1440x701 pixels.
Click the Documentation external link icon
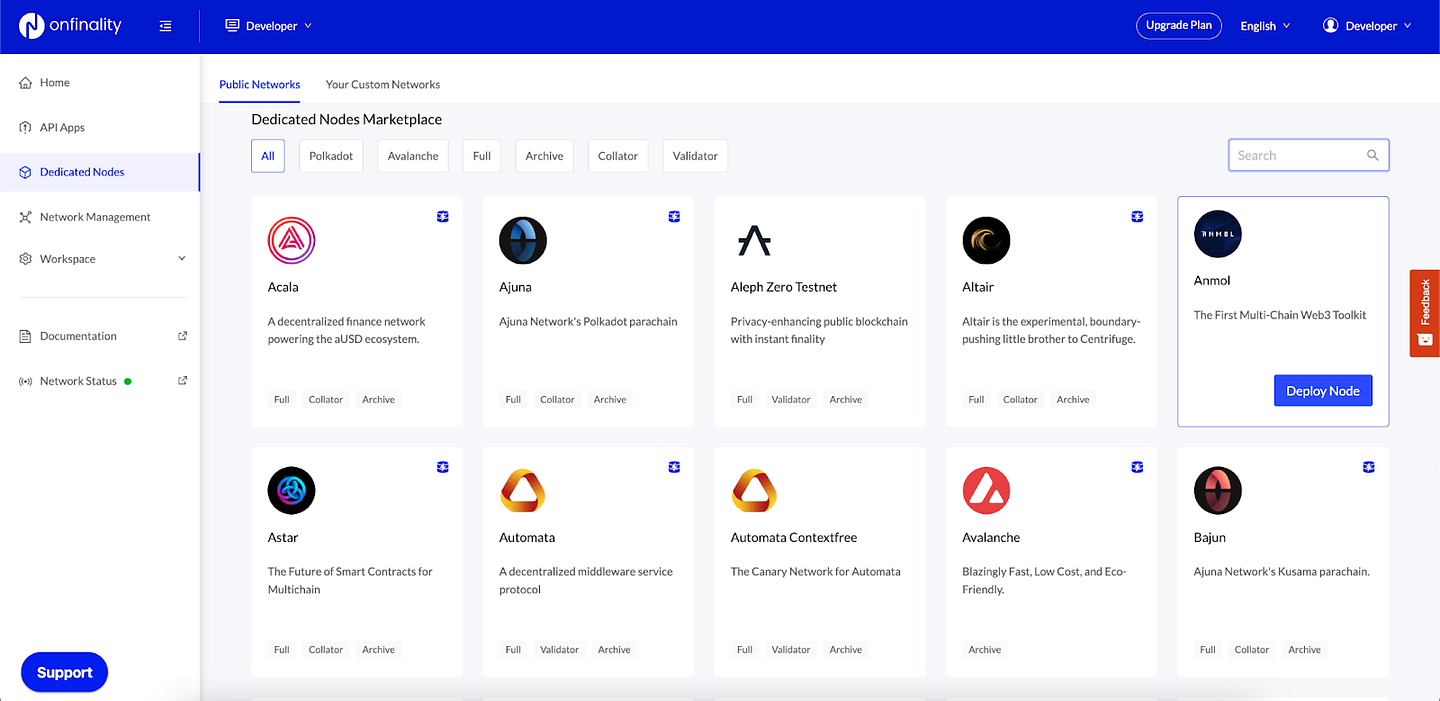click(182, 336)
